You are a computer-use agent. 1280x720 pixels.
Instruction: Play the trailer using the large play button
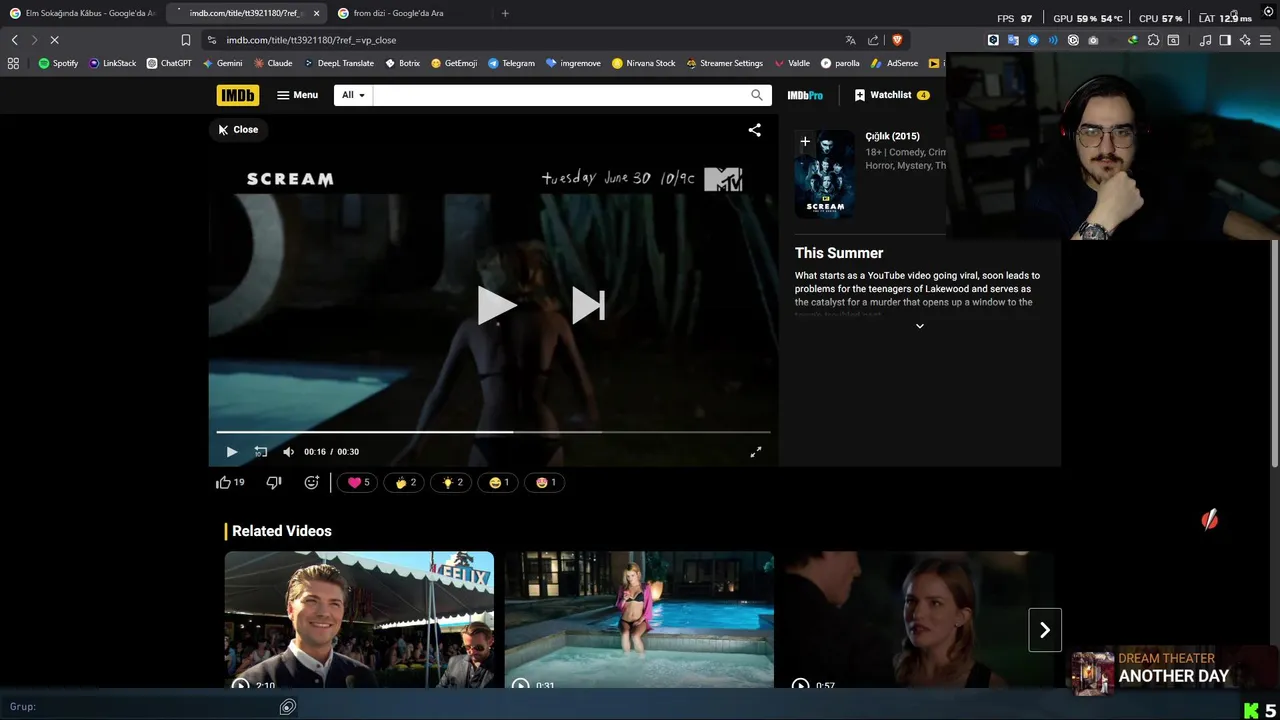496,306
